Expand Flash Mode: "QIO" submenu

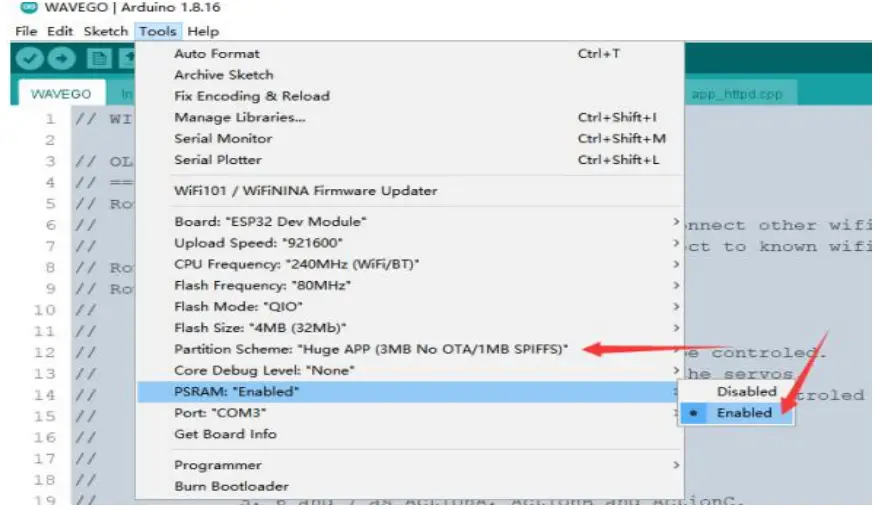click(x=410, y=307)
